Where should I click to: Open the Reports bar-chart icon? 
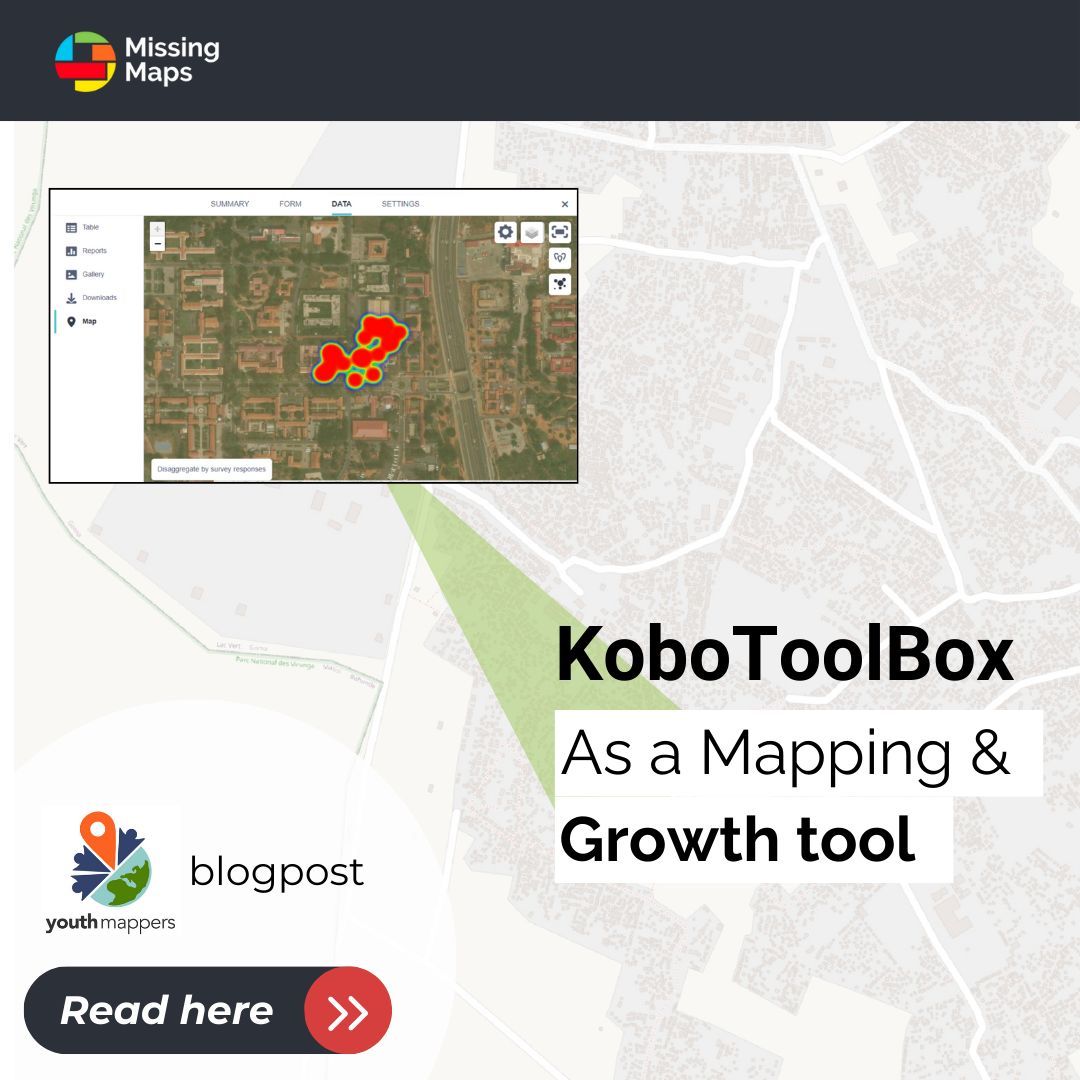71,251
